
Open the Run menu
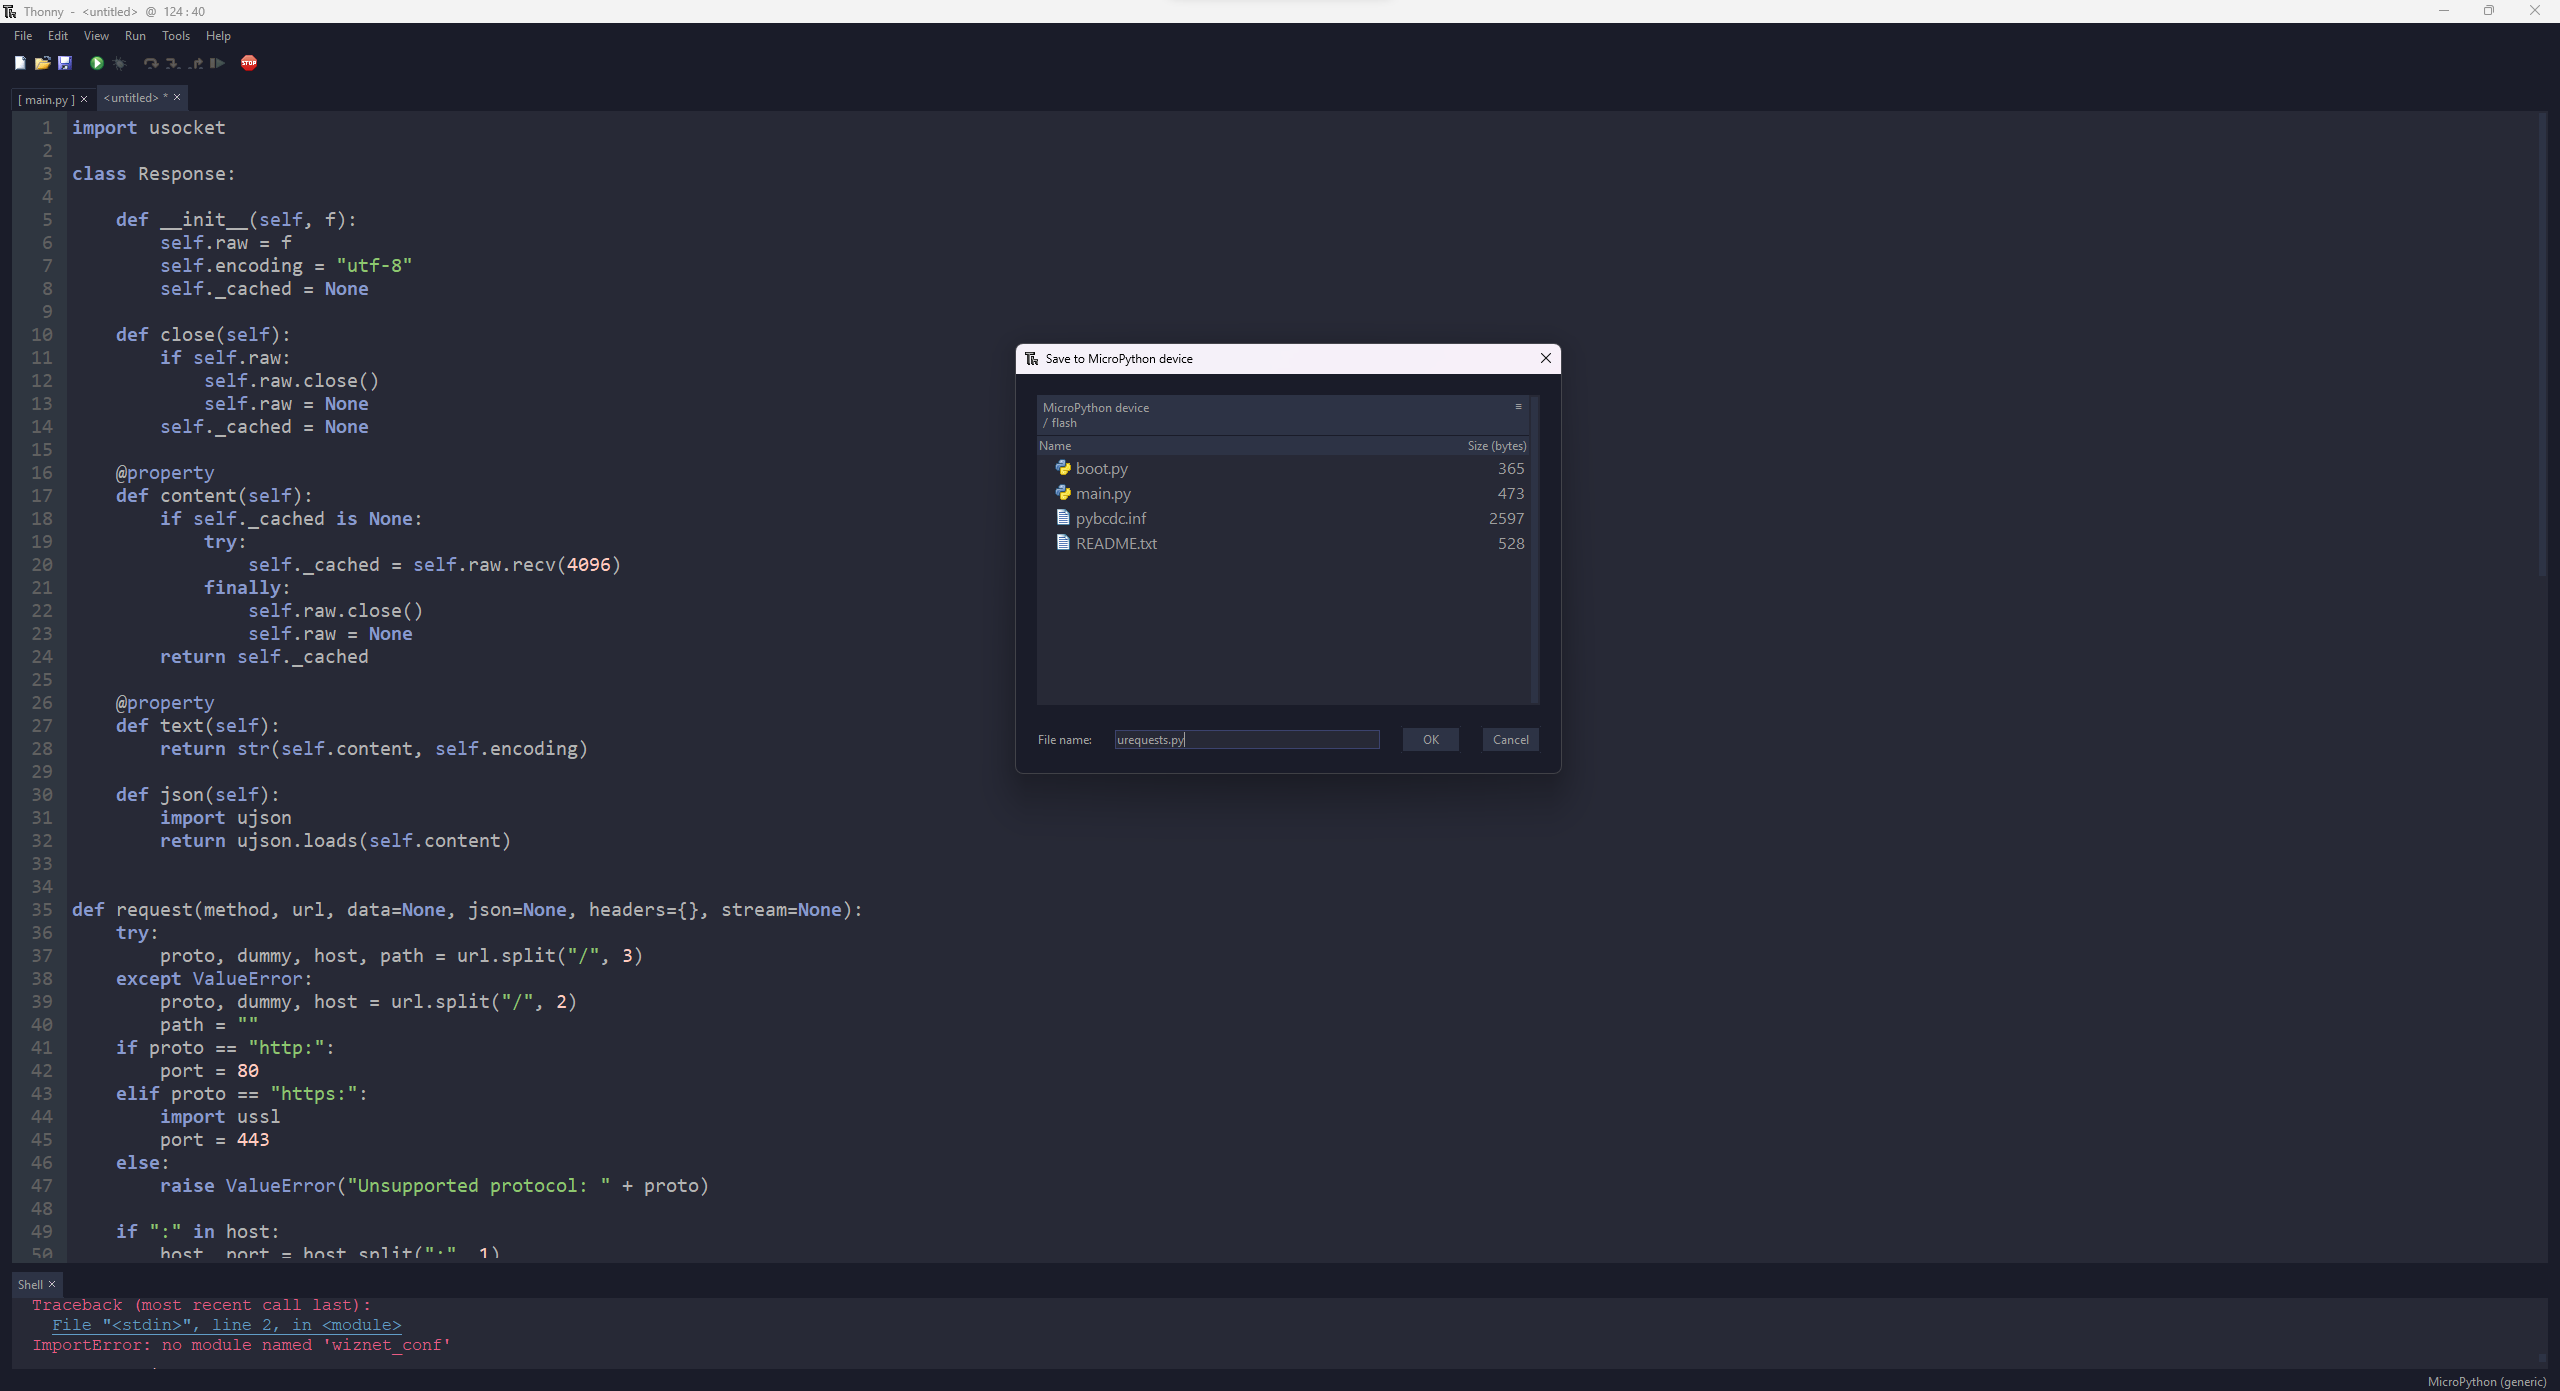[x=135, y=36]
